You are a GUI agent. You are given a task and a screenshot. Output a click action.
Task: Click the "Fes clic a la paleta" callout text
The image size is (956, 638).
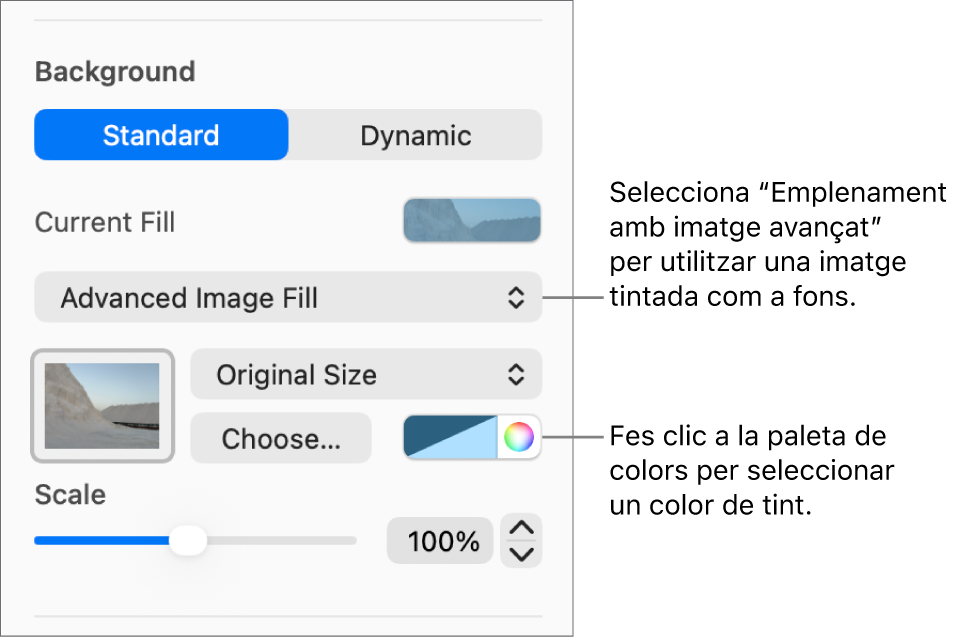click(750, 471)
